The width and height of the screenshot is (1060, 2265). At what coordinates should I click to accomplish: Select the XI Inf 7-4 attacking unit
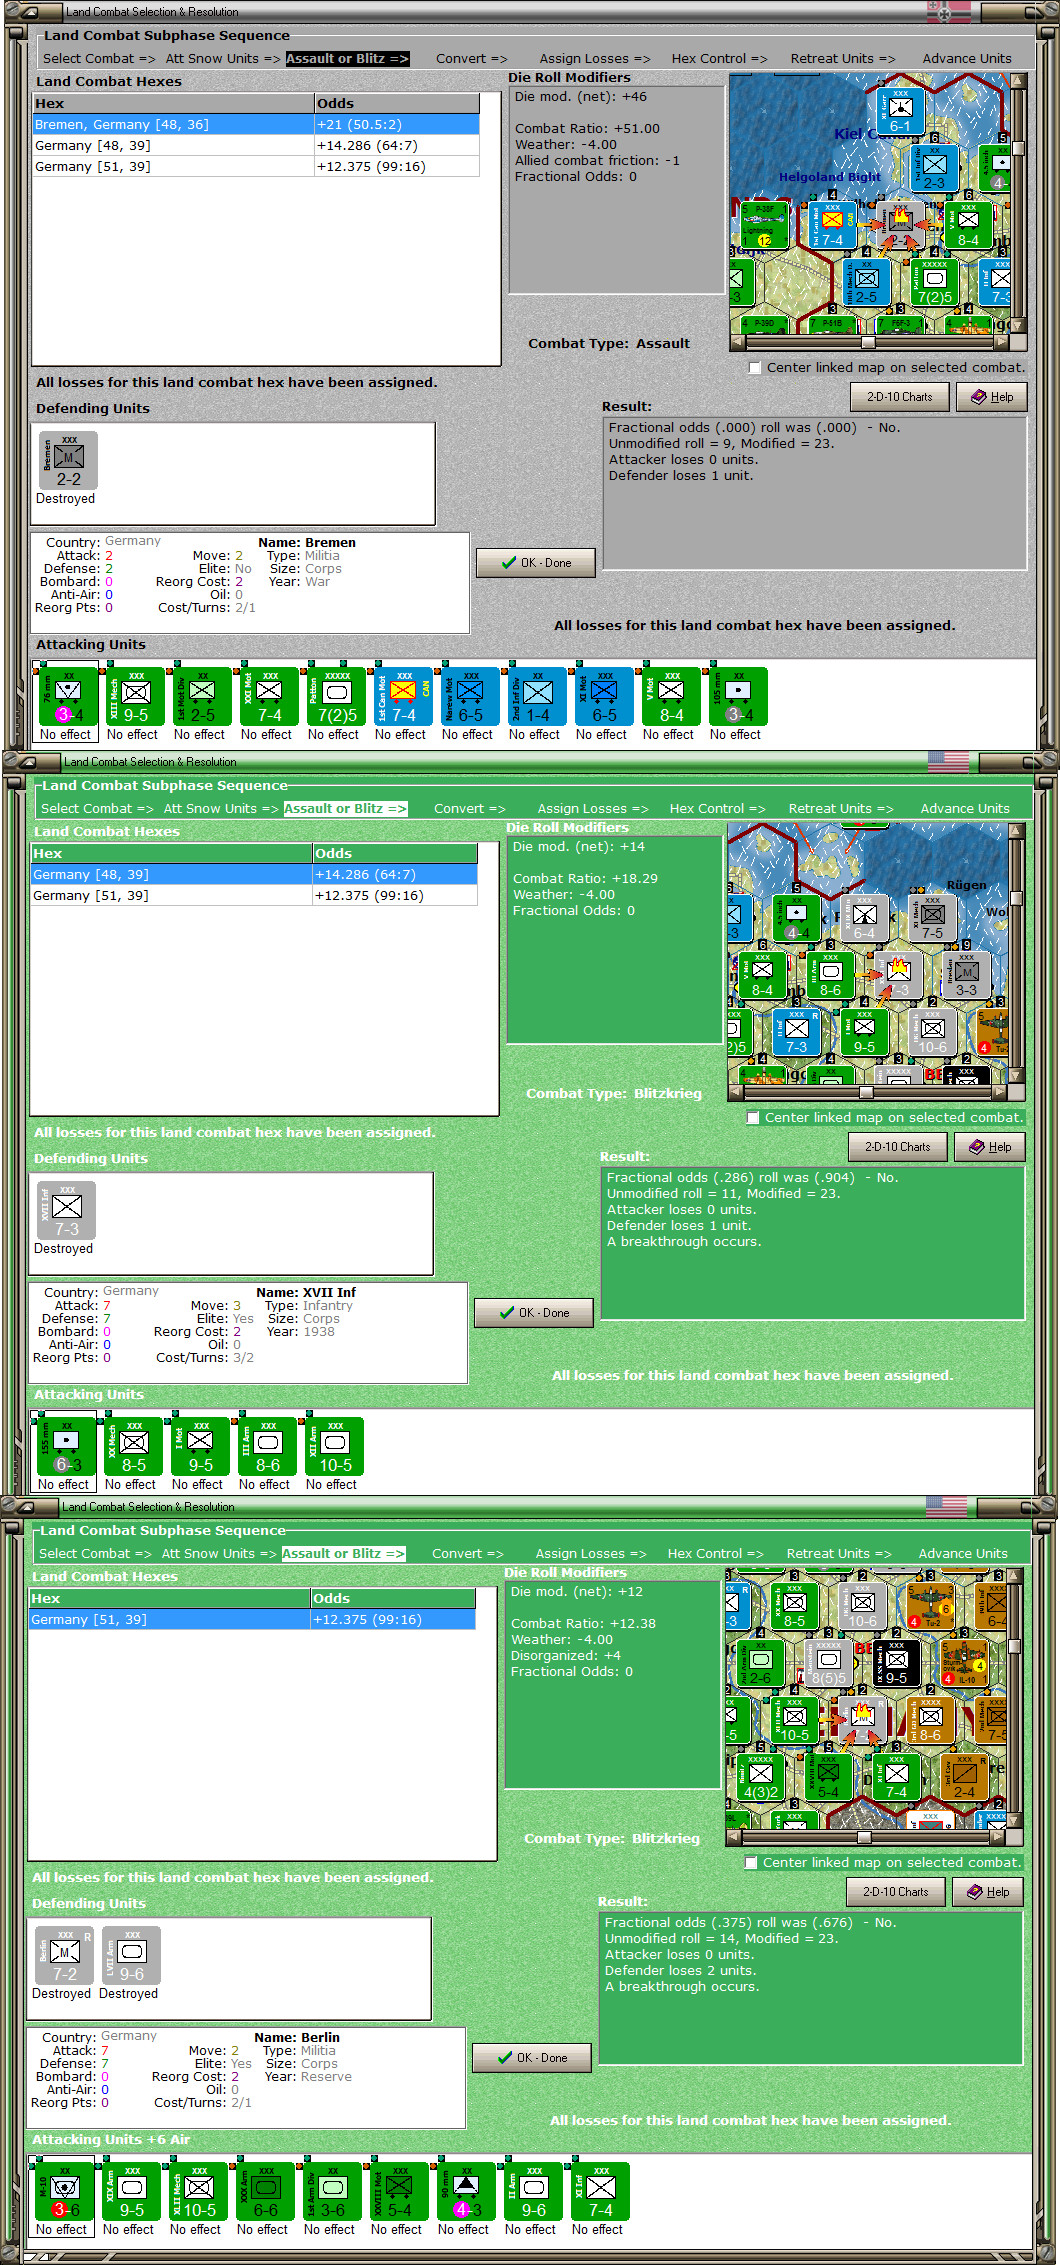click(601, 2191)
